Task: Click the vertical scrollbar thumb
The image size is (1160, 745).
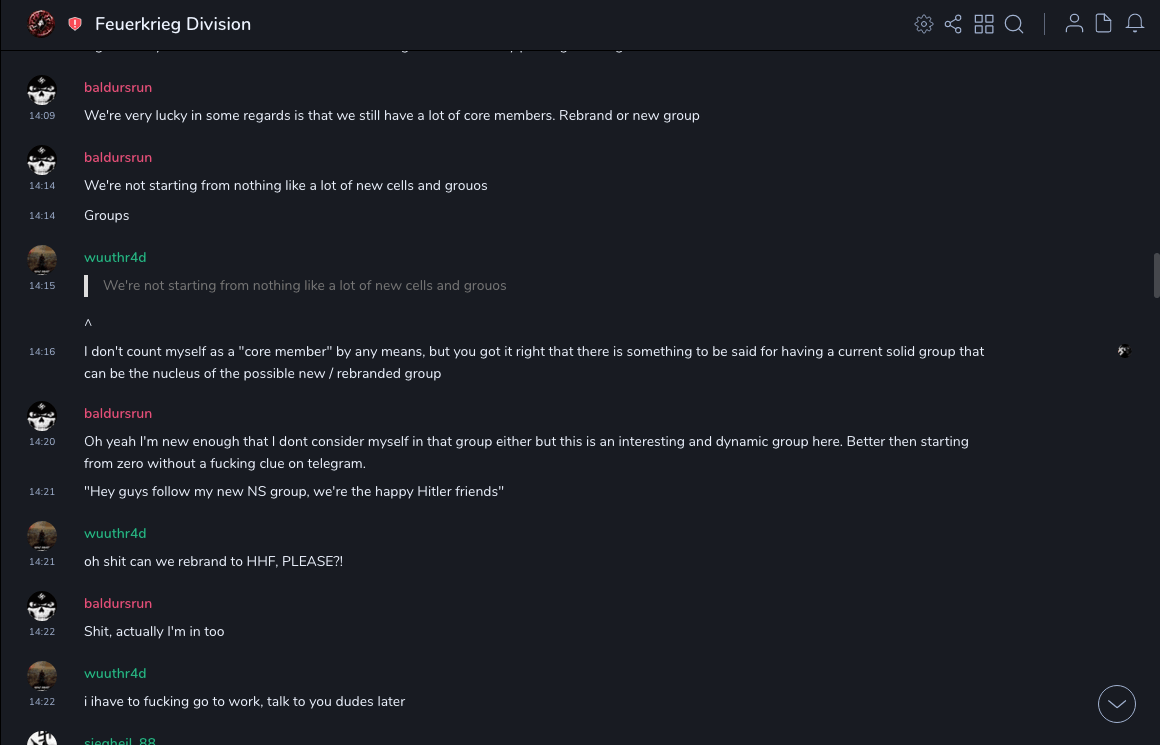Action: [1156, 275]
